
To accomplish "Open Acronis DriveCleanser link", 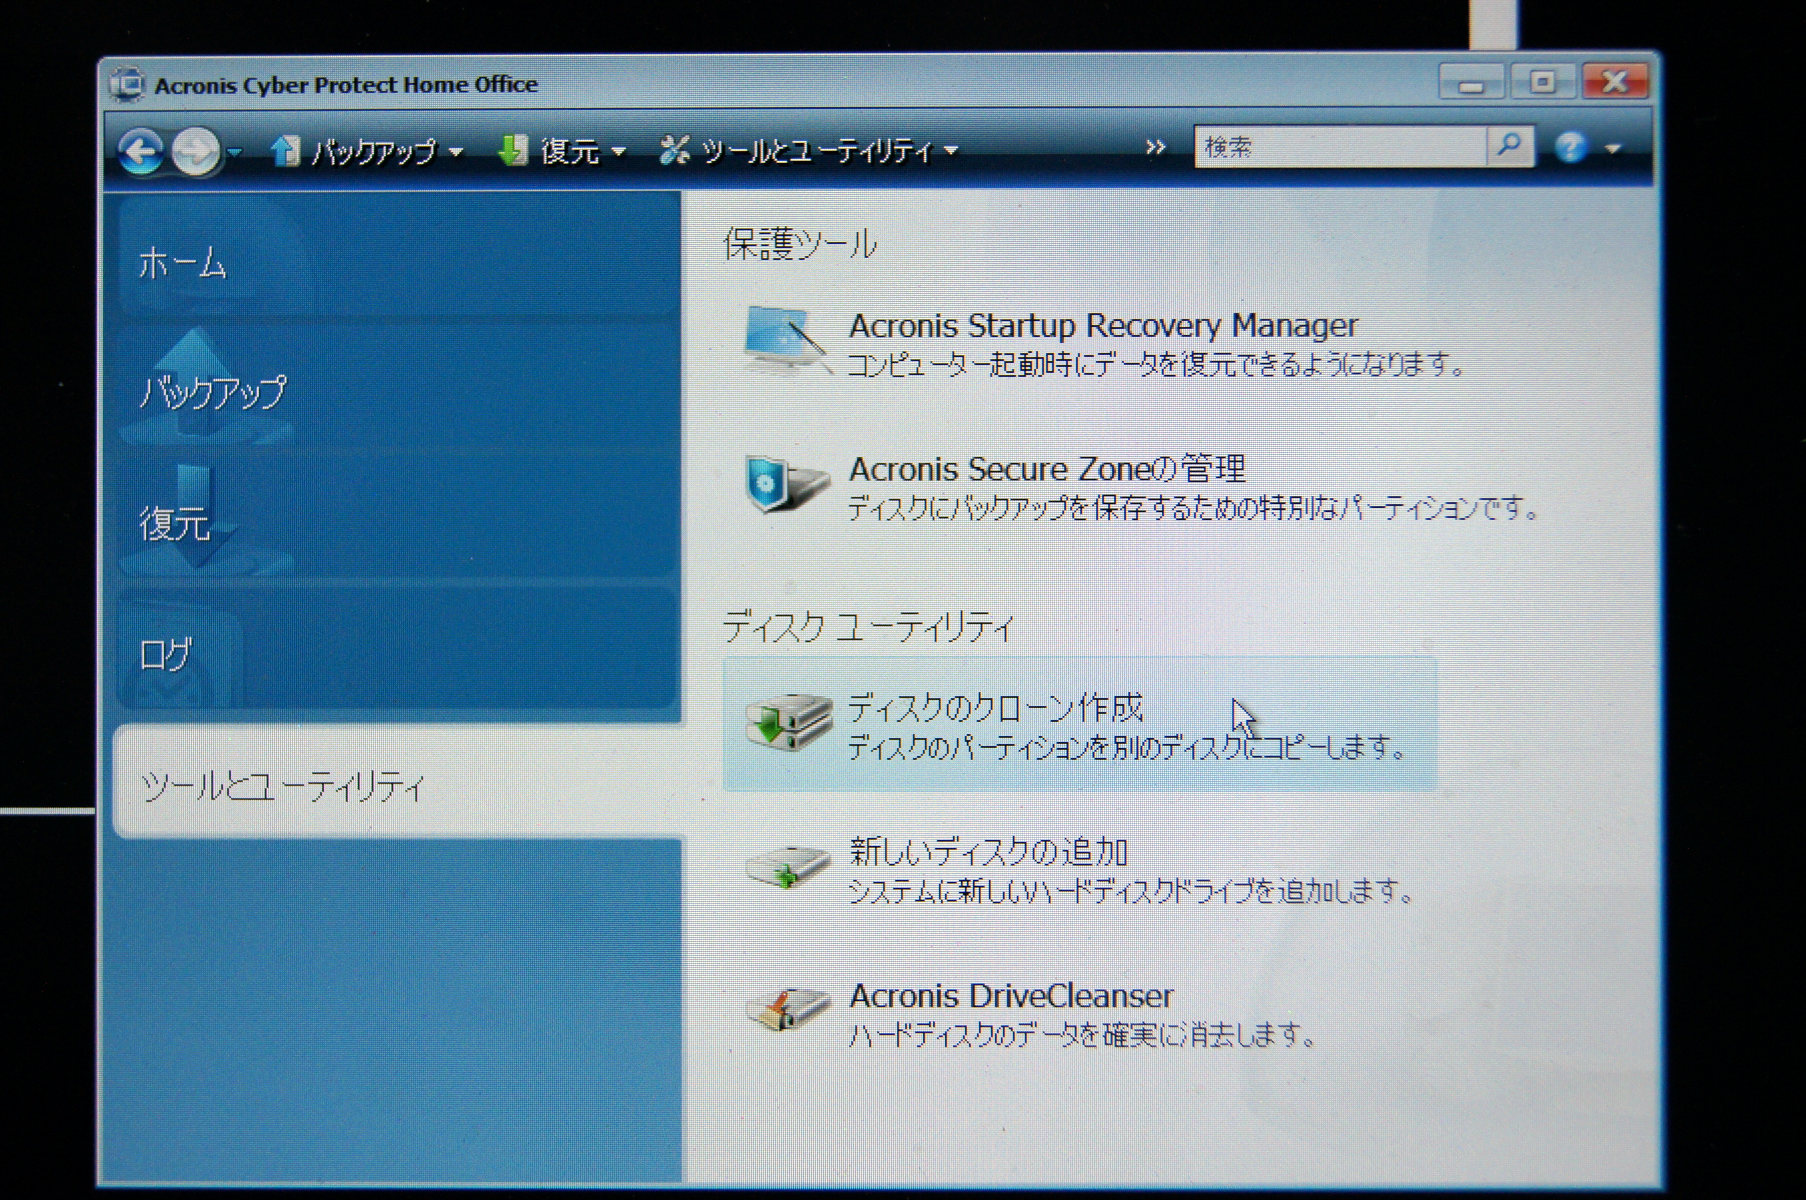I will click(1011, 996).
